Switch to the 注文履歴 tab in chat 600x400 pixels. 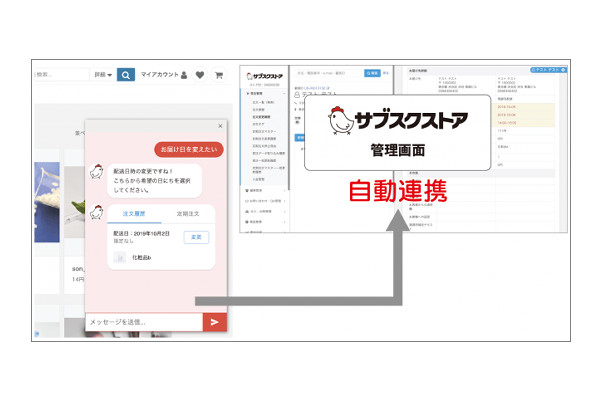(134, 214)
